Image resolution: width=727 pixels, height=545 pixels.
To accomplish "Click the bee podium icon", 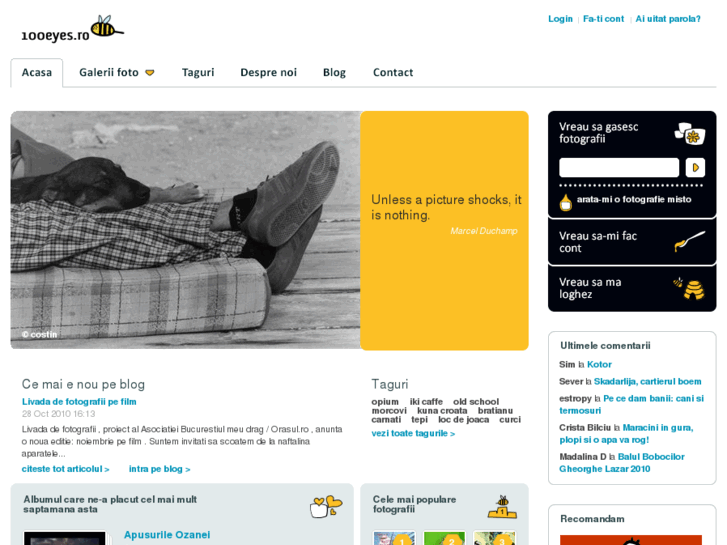I will tap(502, 507).
